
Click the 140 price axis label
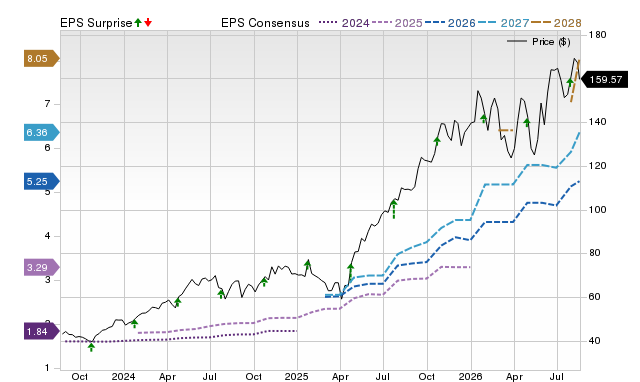(x=597, y=122)
